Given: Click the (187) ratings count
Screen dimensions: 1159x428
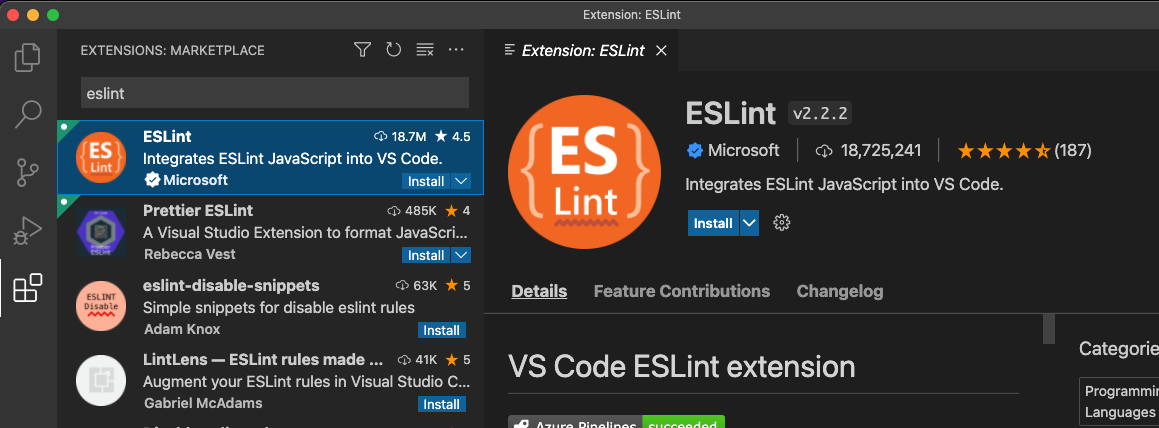Looking at the screenshot, I should tap(1073, 151).
